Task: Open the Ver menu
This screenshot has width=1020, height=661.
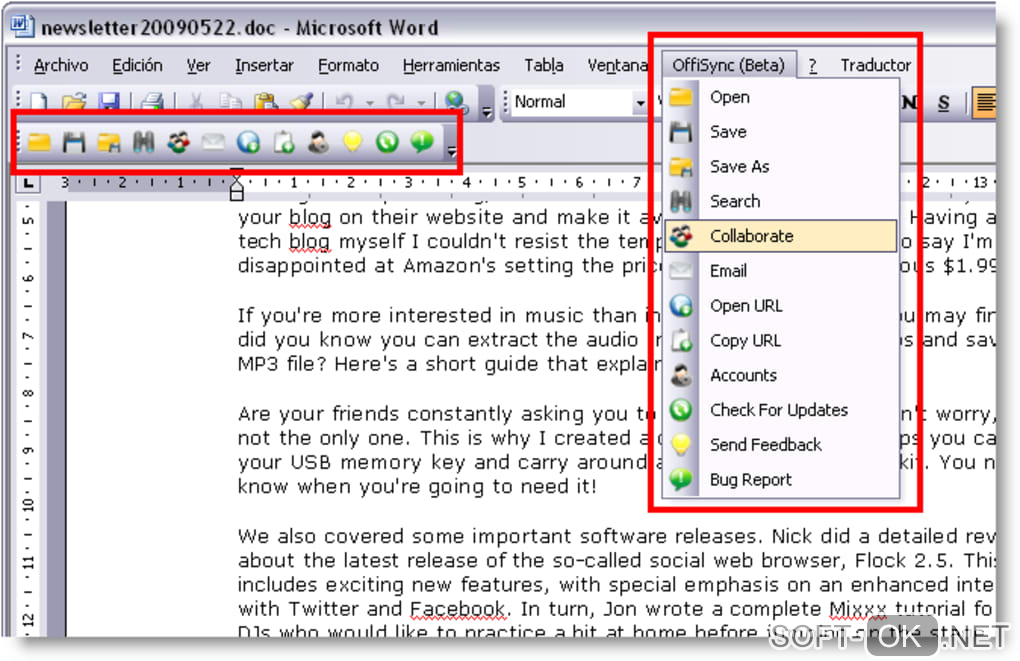Action: click(198, 66)
